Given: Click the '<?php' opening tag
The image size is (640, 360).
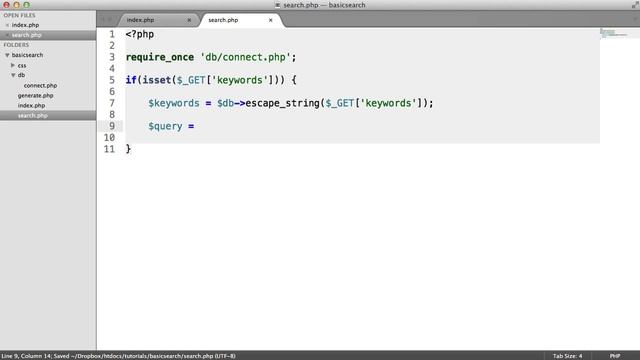Looking at the screenshot, I should 140,34.
